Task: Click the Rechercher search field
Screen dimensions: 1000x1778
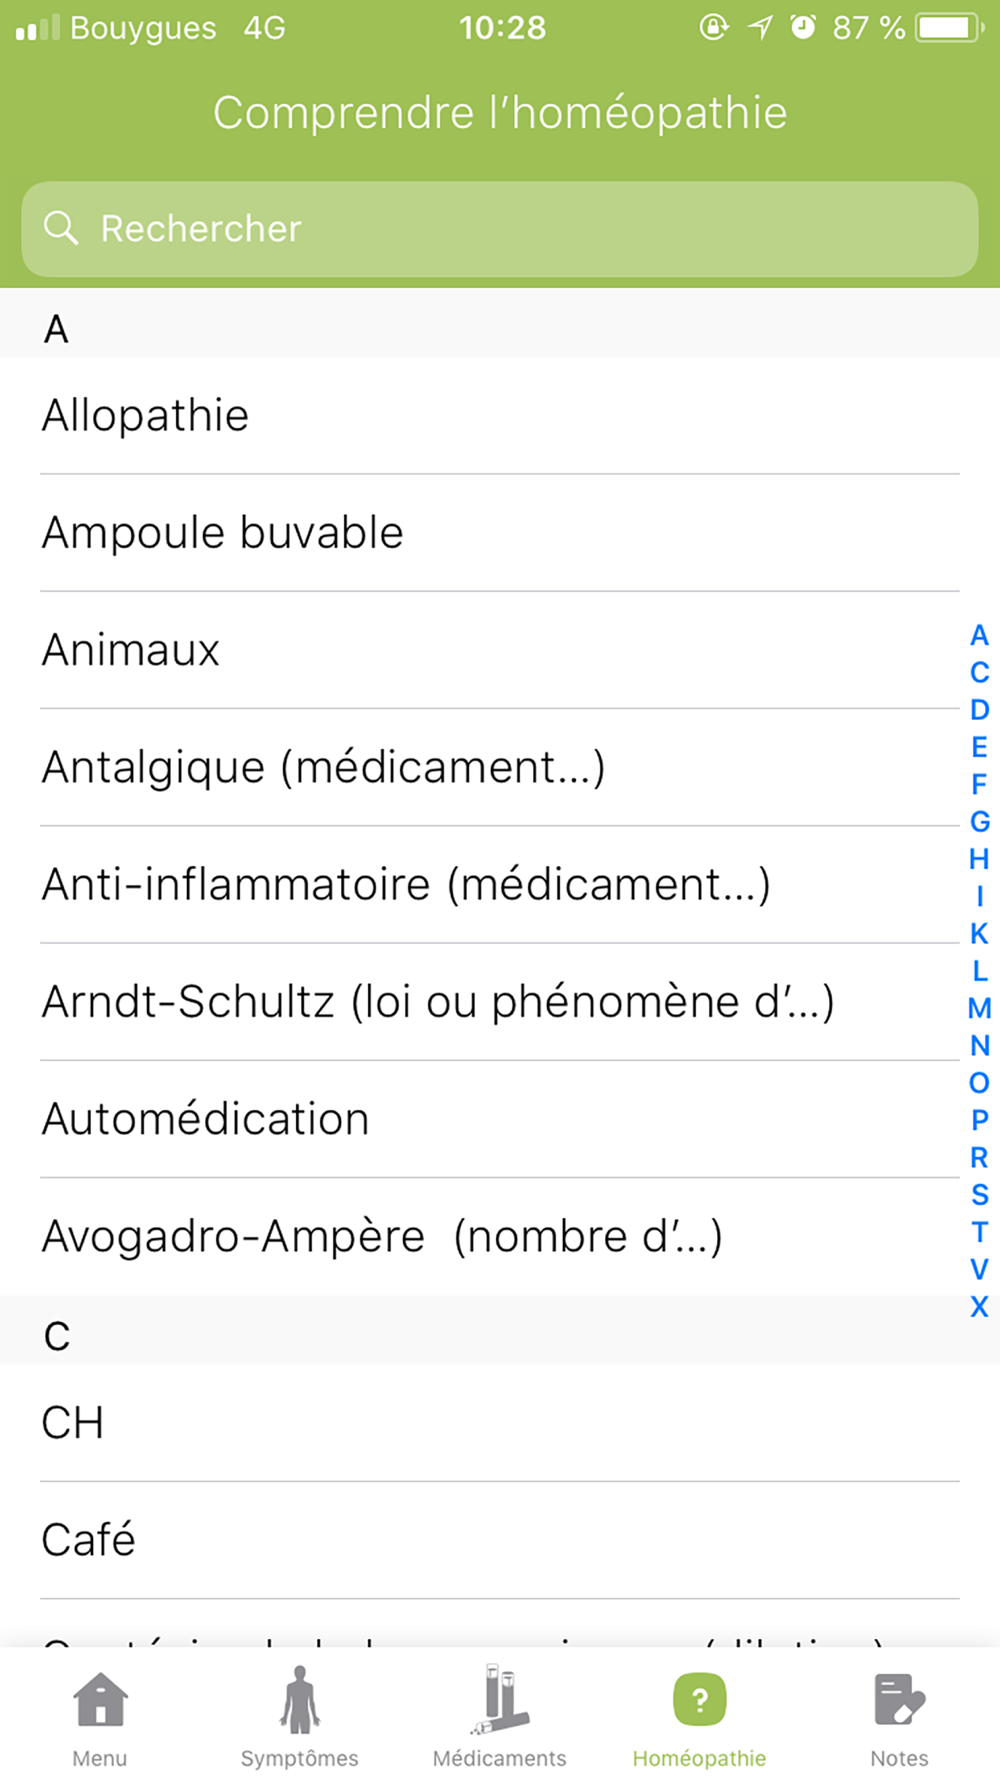Action: [x=500, y=229]
